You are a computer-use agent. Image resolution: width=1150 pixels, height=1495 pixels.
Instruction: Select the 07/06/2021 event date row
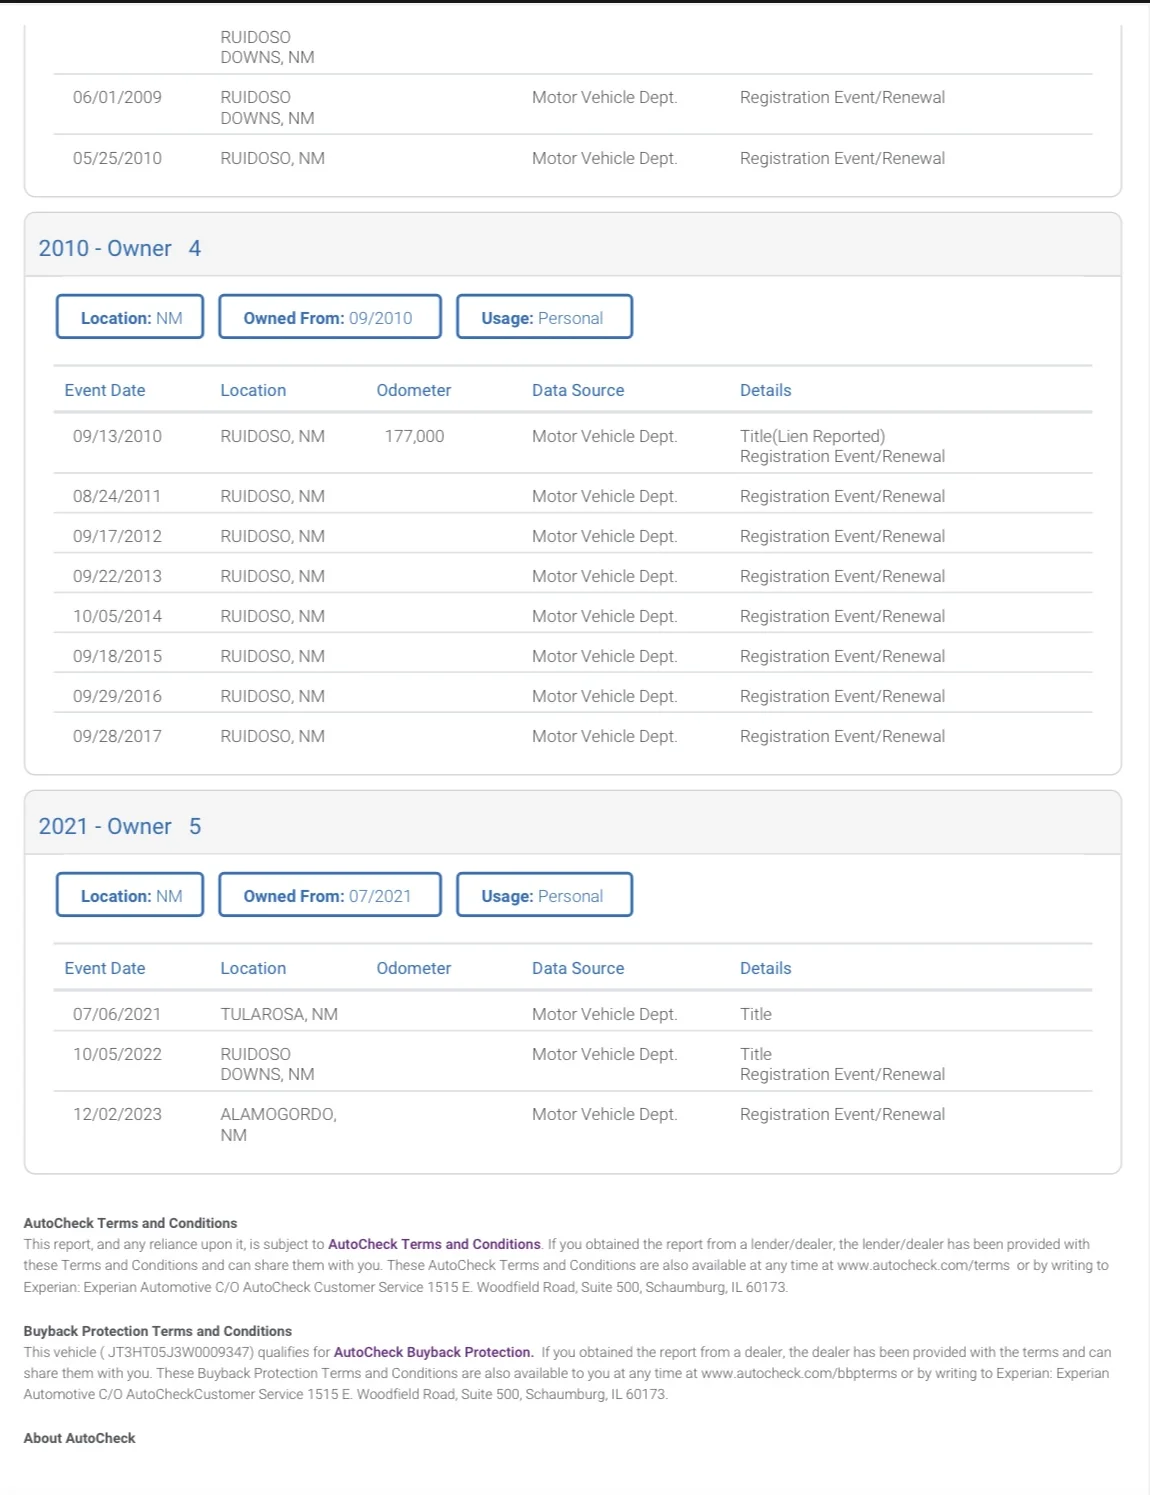[117, 1014]
